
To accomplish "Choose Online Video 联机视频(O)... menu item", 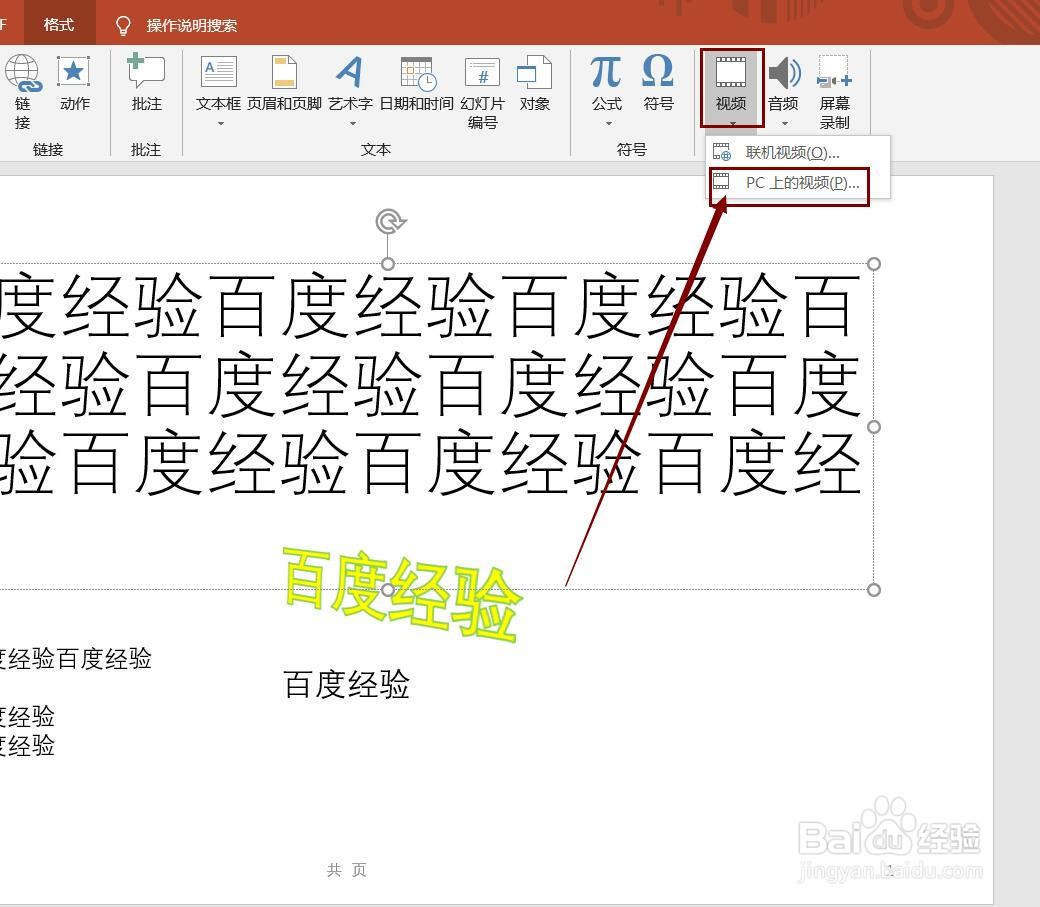I will click(x=798, y=152).
